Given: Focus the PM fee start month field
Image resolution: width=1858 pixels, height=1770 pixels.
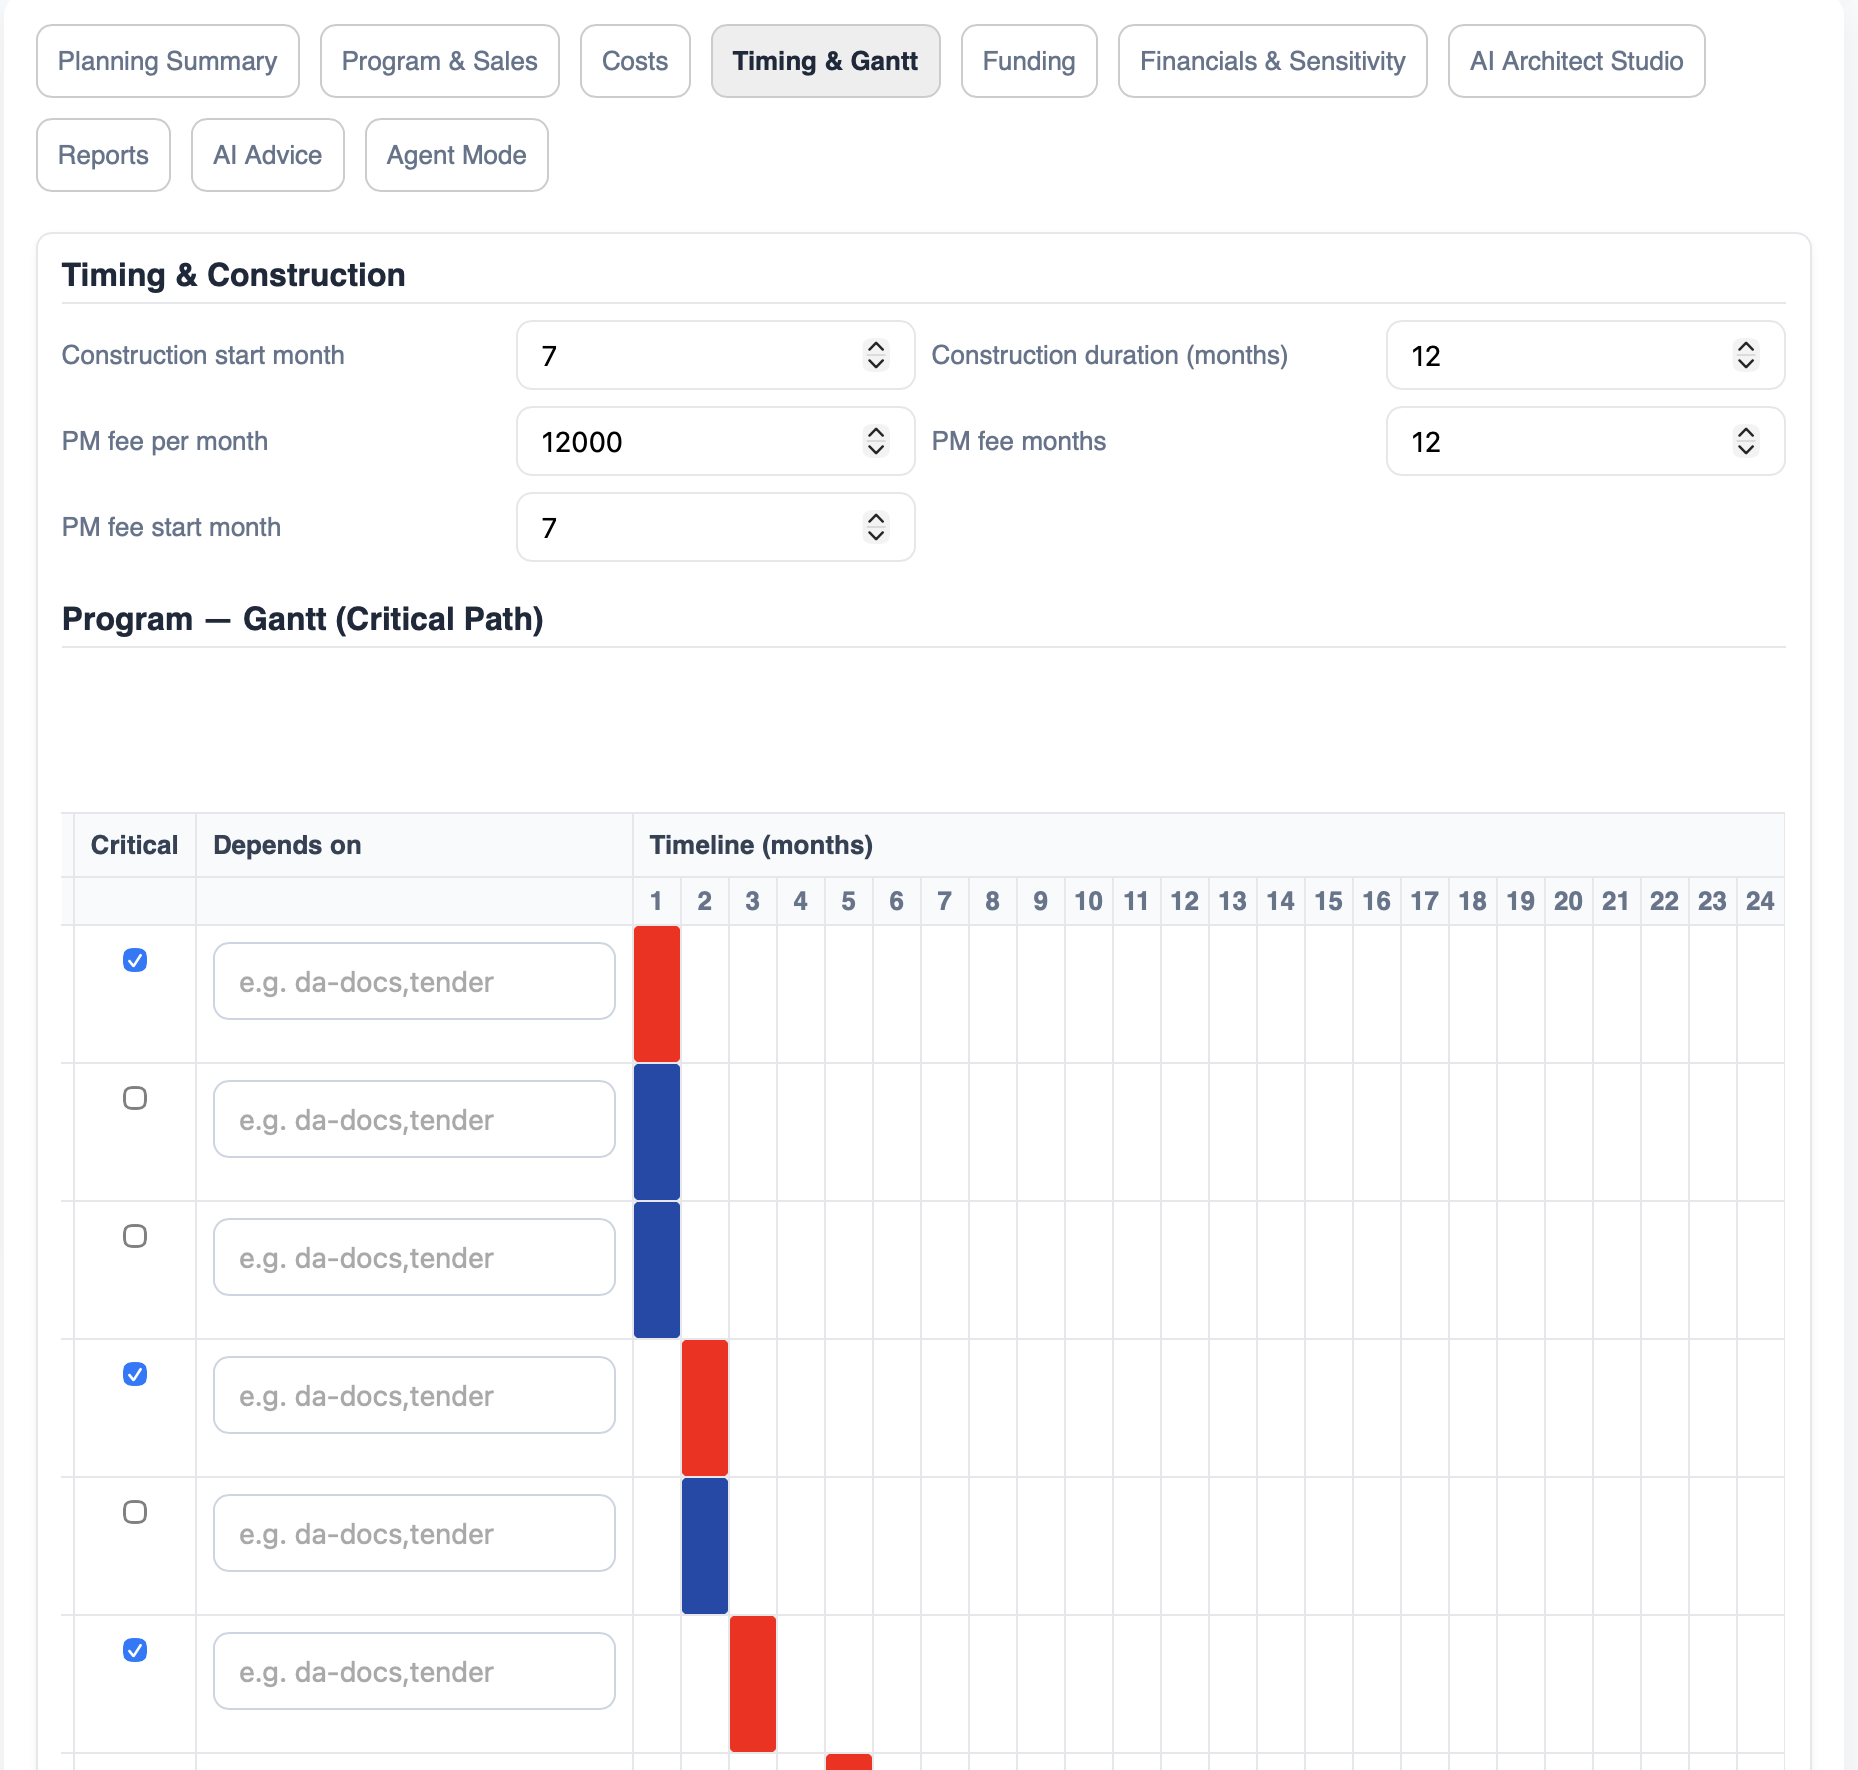Looking at the screenshot, I should coord(715,527).
